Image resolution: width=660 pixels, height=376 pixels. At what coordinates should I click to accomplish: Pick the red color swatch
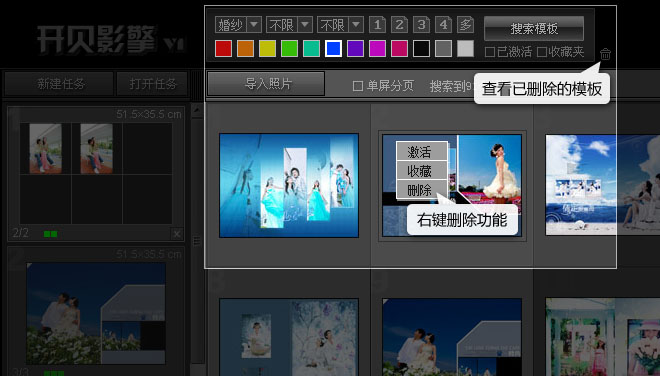(x=224, y=49)
